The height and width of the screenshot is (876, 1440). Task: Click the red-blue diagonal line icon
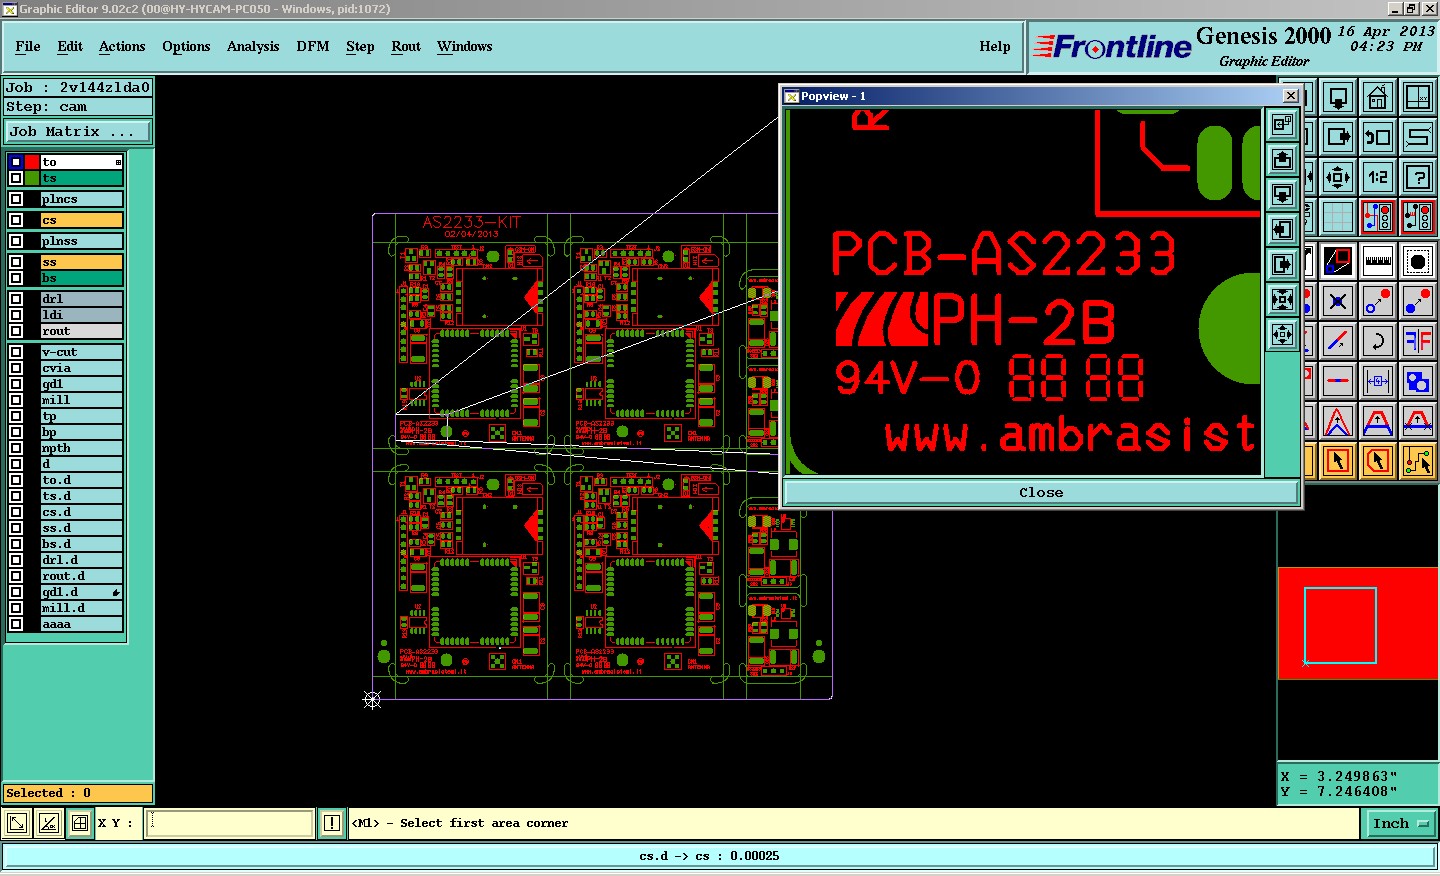(x=1338, y=341)
